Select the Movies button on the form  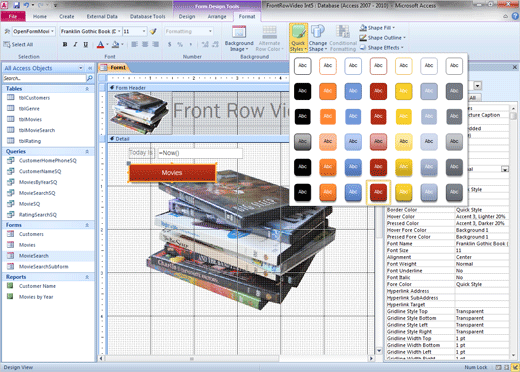click(x=172, y=172)
